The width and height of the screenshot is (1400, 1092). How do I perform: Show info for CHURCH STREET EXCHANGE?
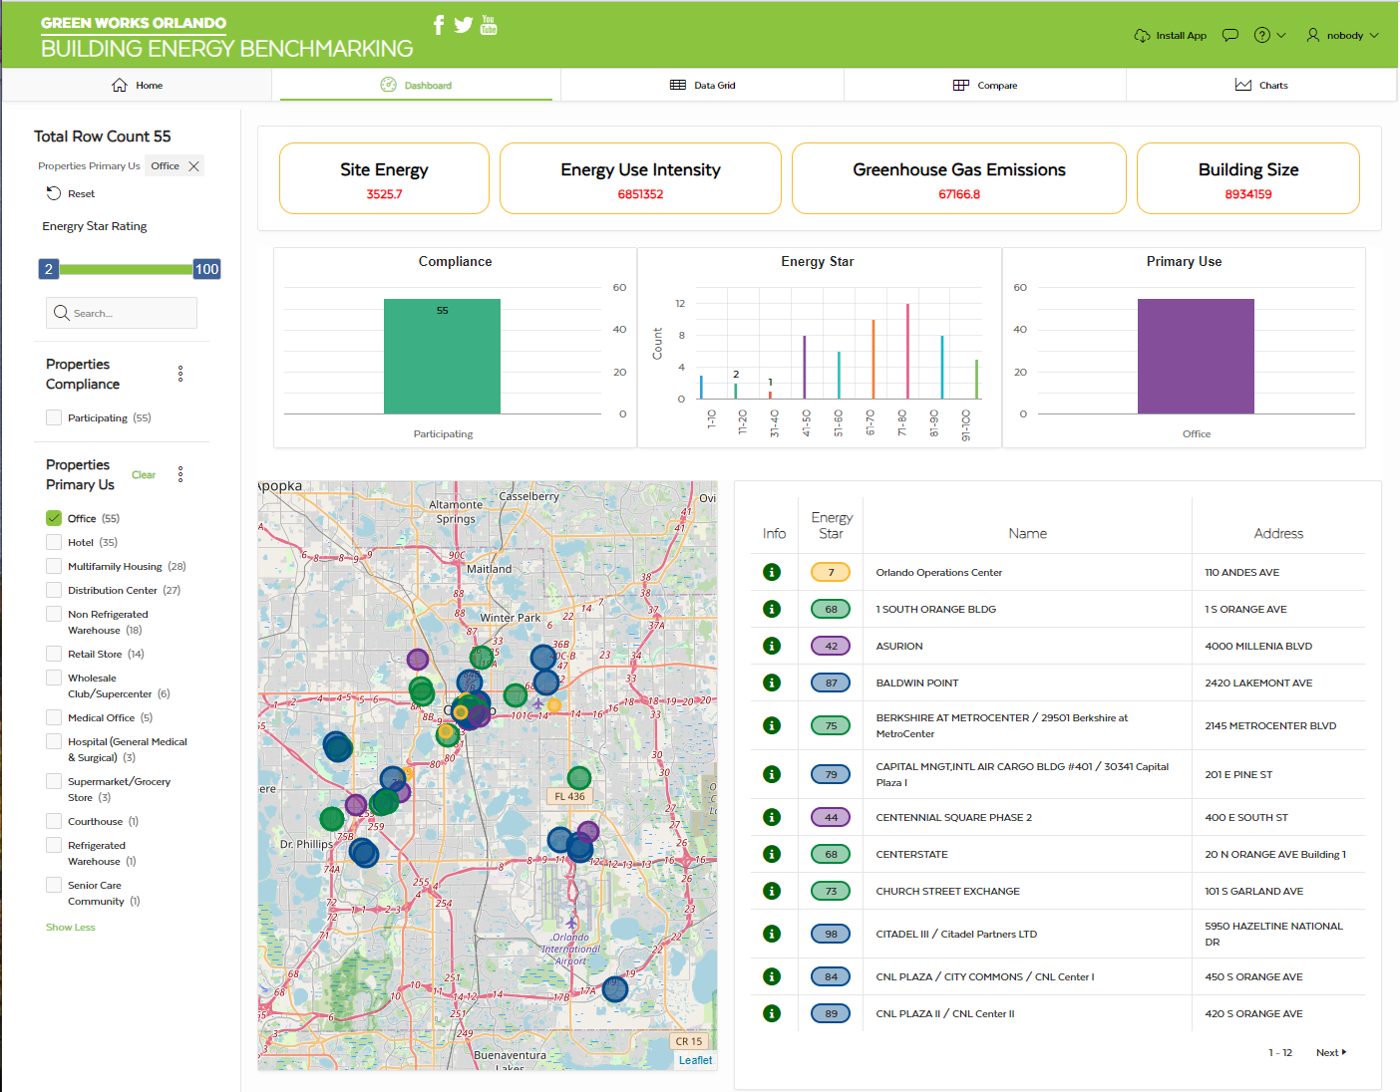tap(772, 891)
